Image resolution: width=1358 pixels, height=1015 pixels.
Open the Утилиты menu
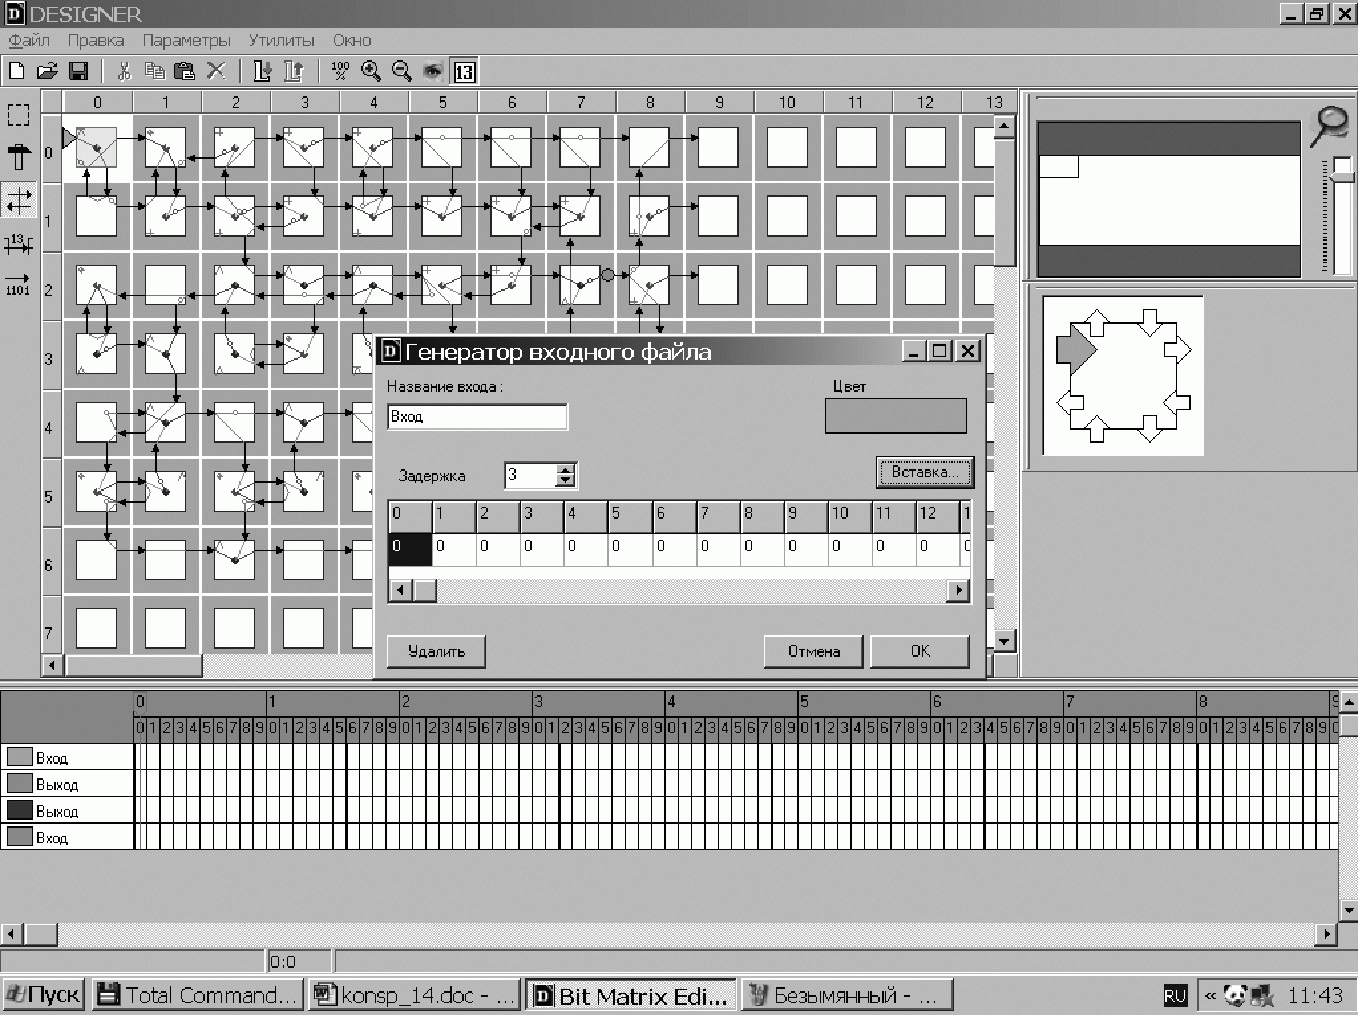point(281,40)
